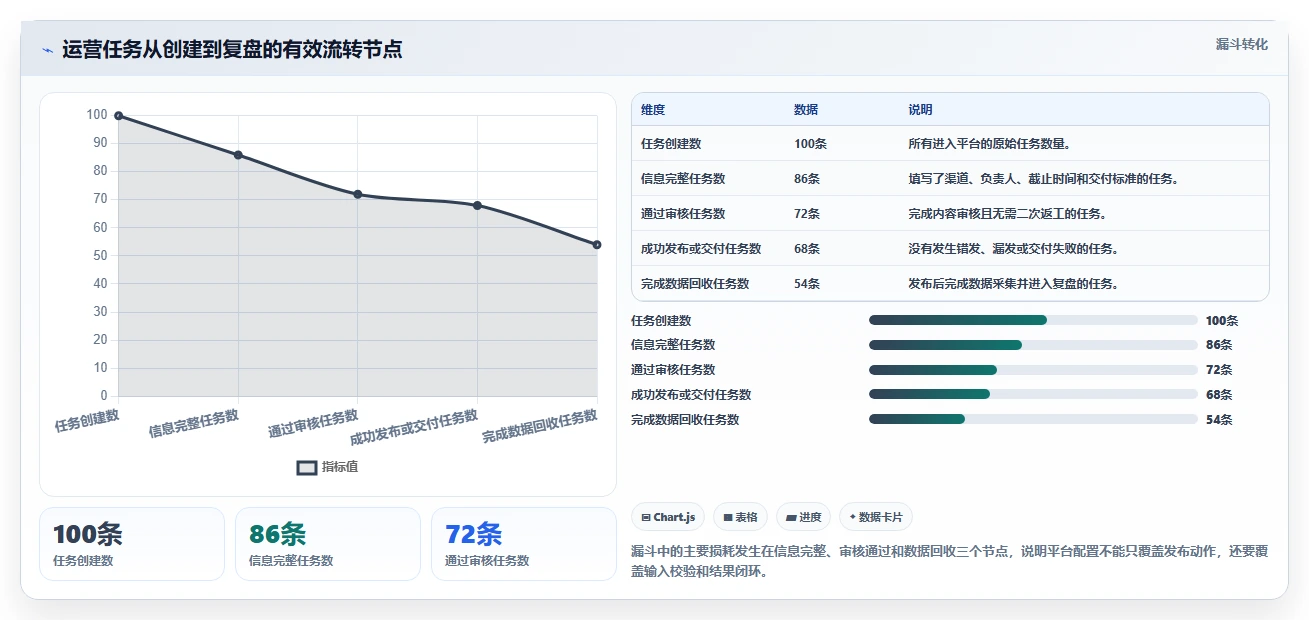
Task: Click the Chart.js tag chip
Action: click(668, 517)
